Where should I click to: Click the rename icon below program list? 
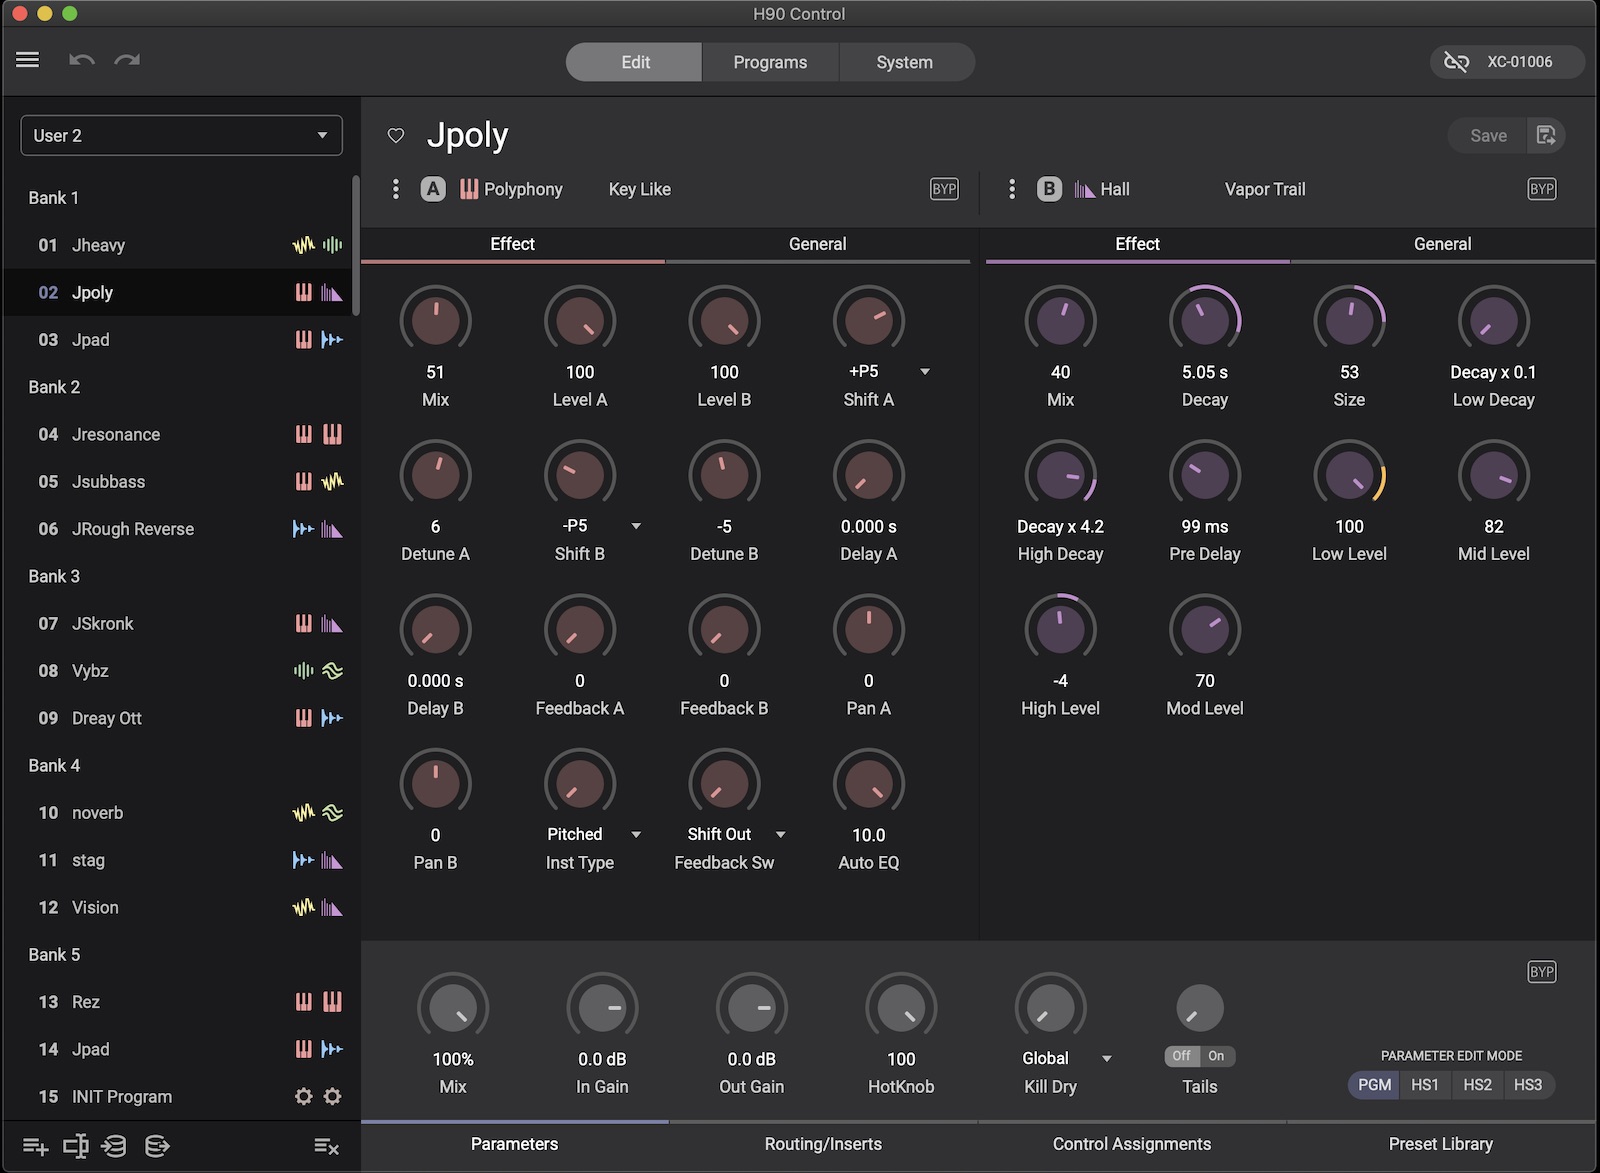click(x=76, y=1146)
